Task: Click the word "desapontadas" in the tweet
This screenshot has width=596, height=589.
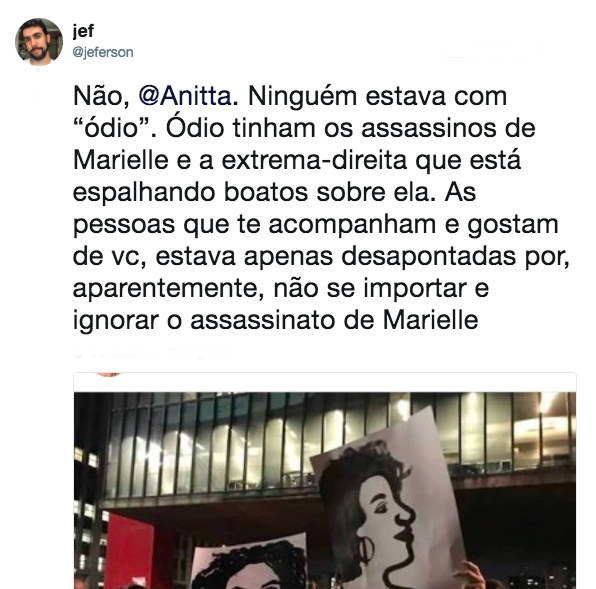Action: pos(428,256)
